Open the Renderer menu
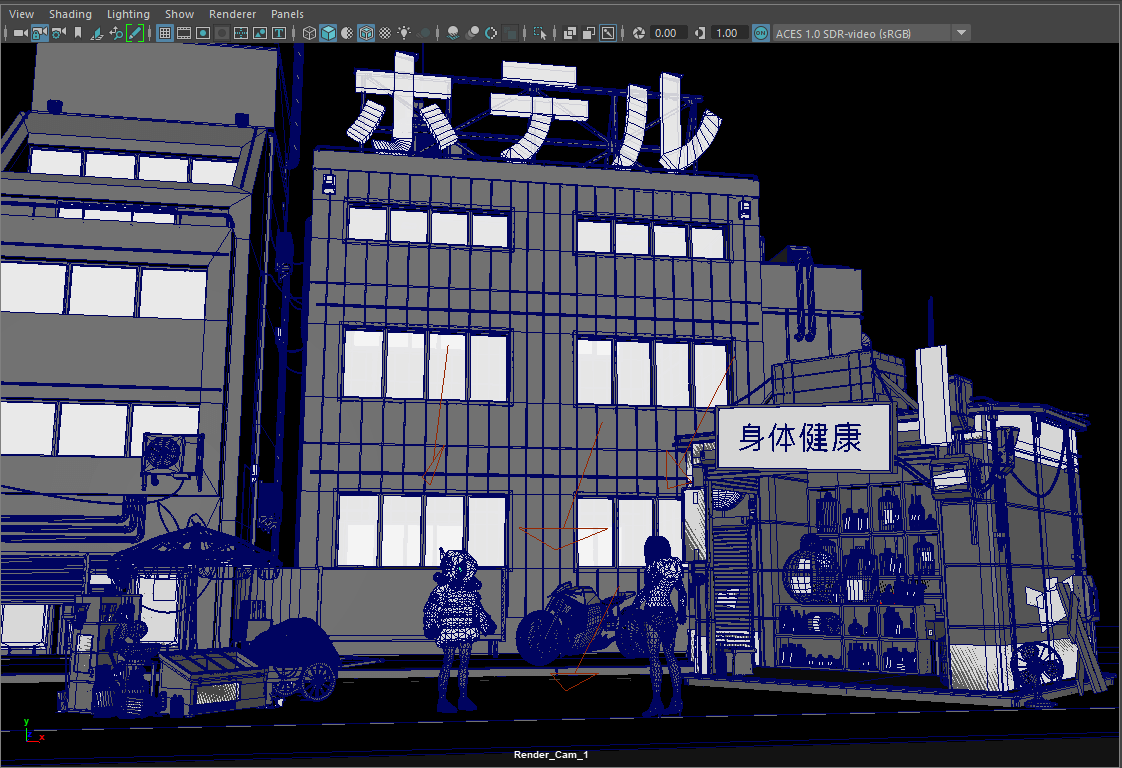The image size is (1122, 768). coord(232,14)
